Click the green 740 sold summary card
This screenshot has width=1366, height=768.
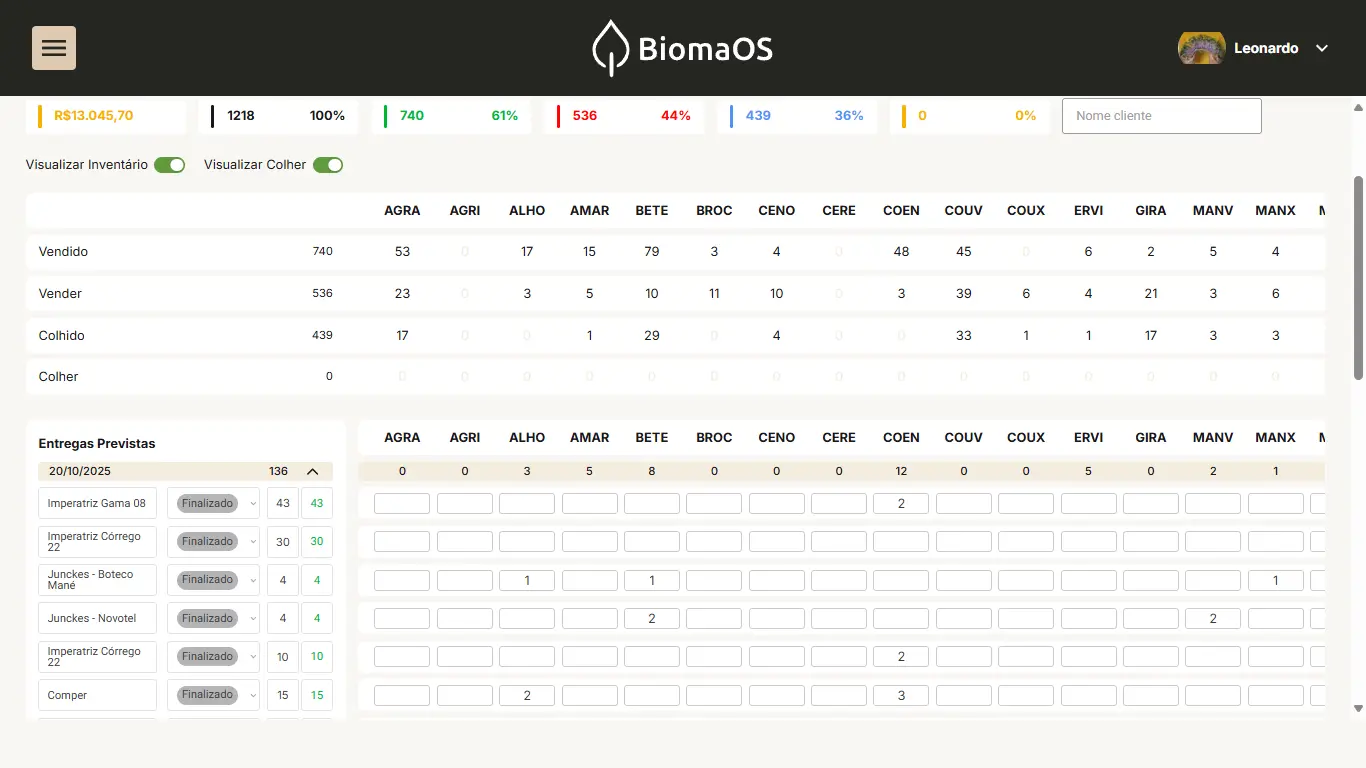click(457, 116)
